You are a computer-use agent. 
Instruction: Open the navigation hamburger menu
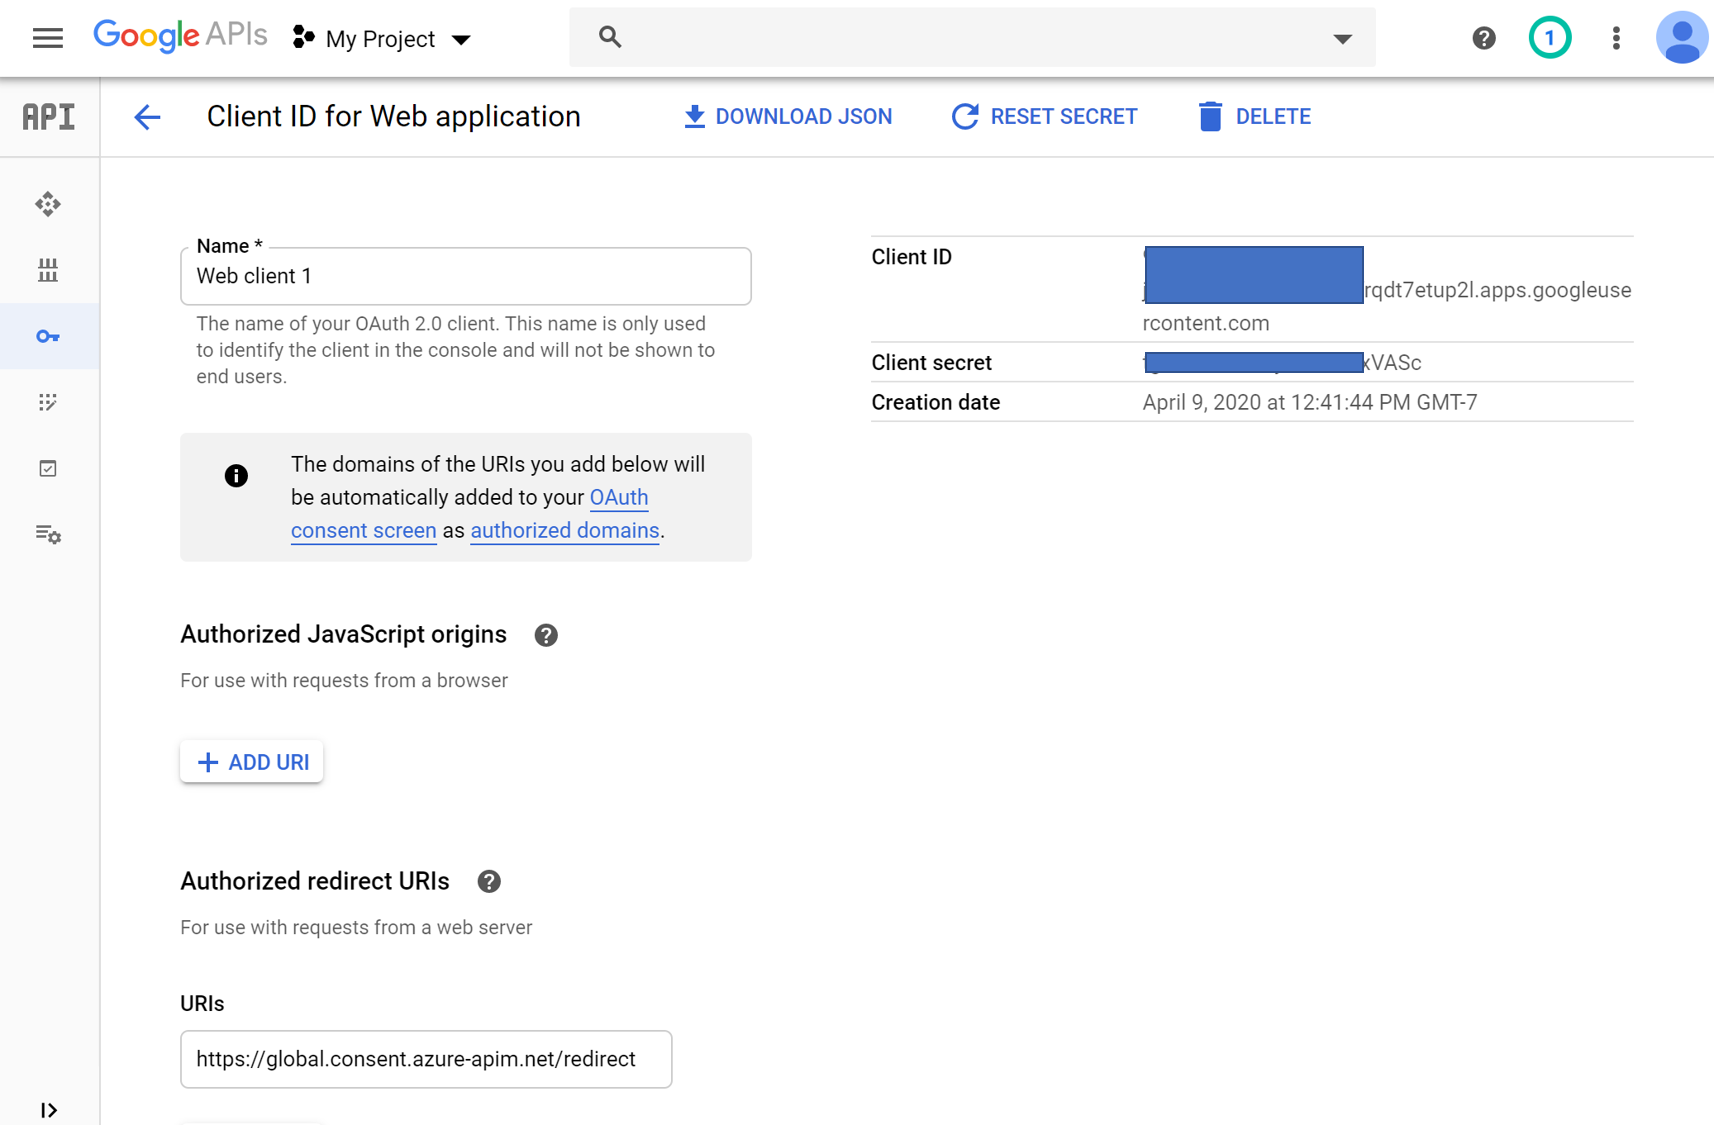click(47, 38)
